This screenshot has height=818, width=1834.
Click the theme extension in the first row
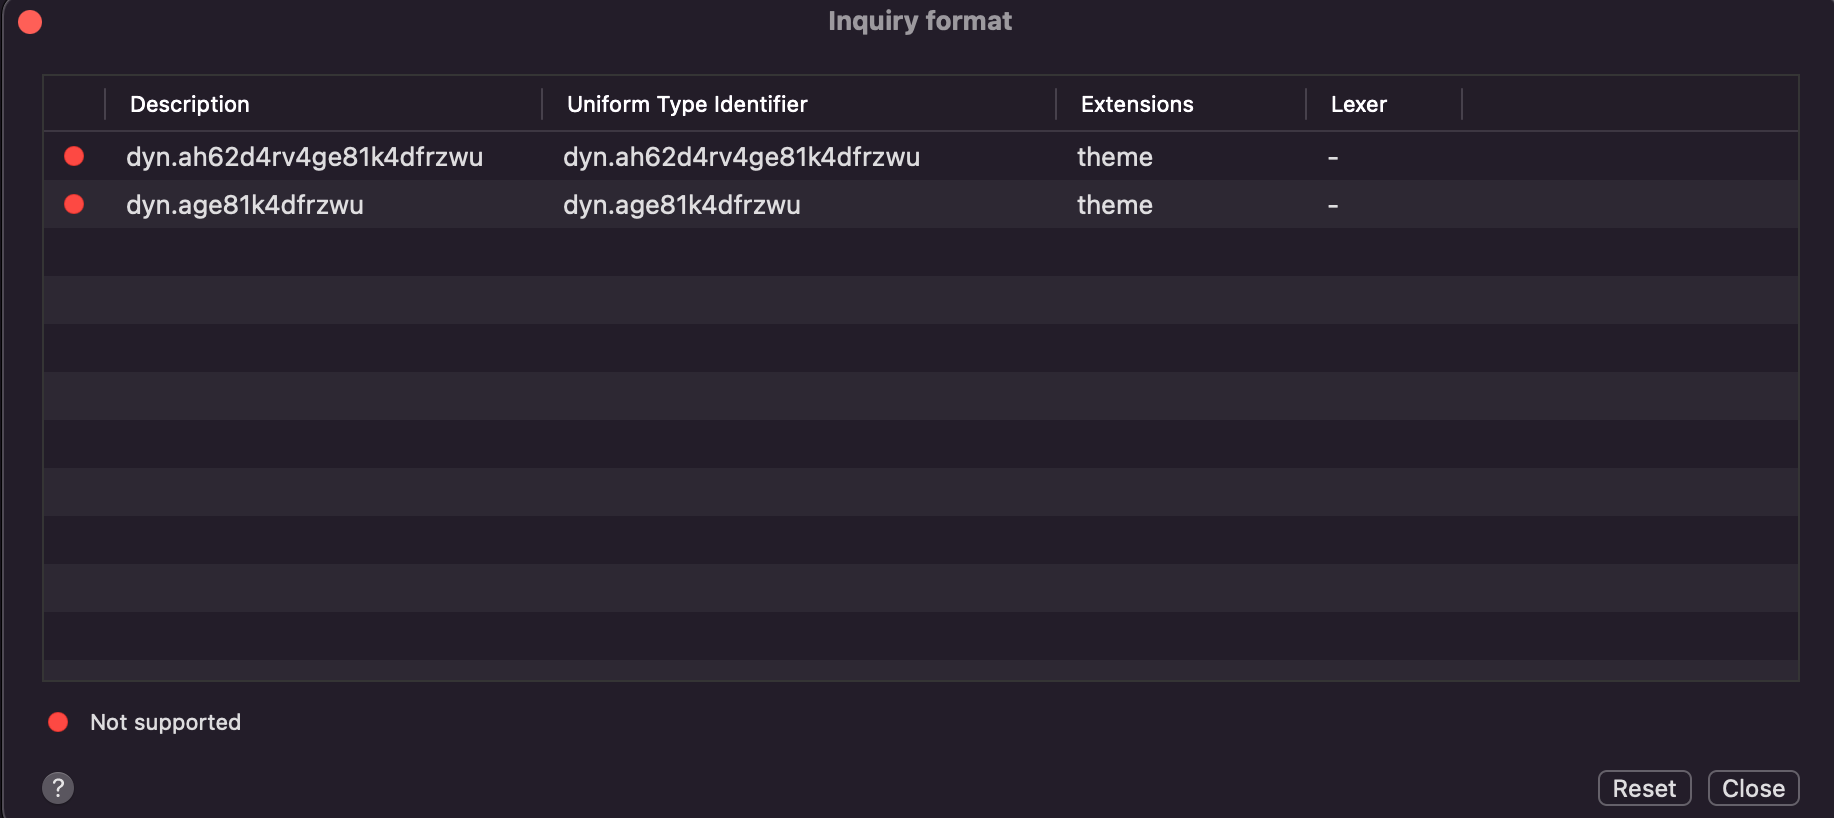coord(1115,157)
